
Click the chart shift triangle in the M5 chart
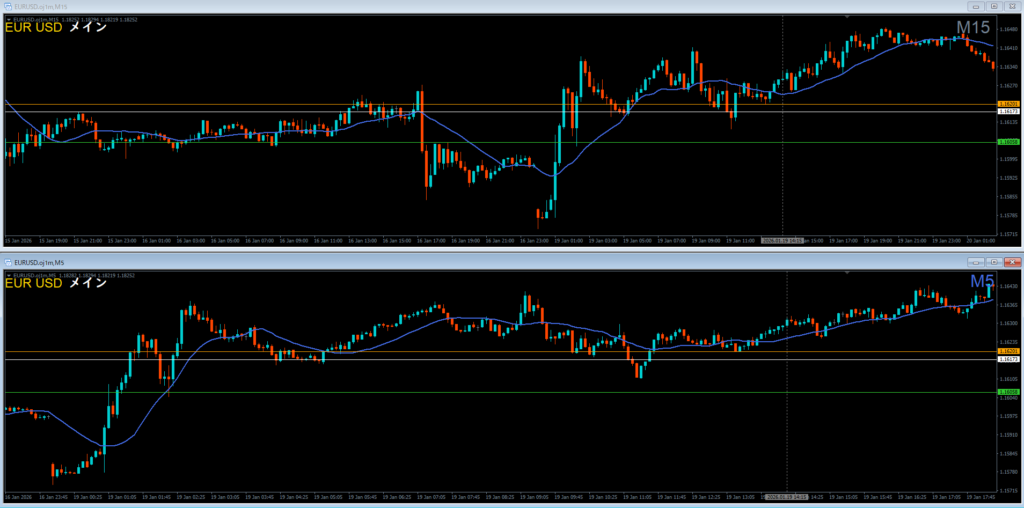846,272
